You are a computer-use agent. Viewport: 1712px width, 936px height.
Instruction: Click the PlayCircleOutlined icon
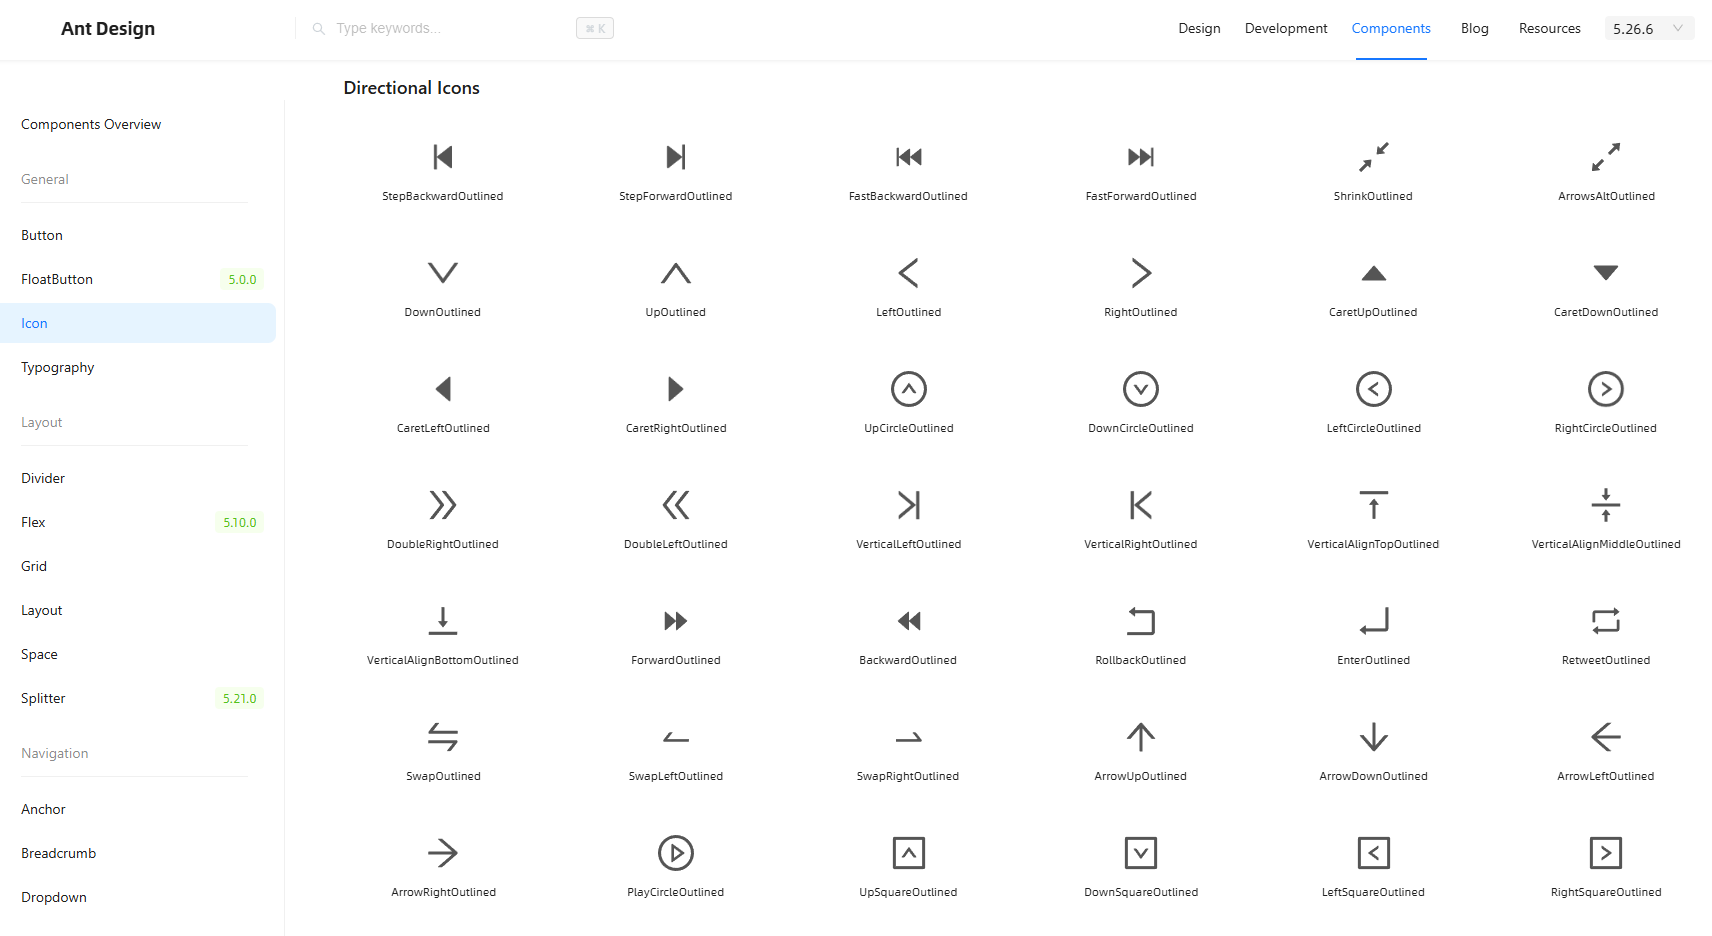pos(675,853)
